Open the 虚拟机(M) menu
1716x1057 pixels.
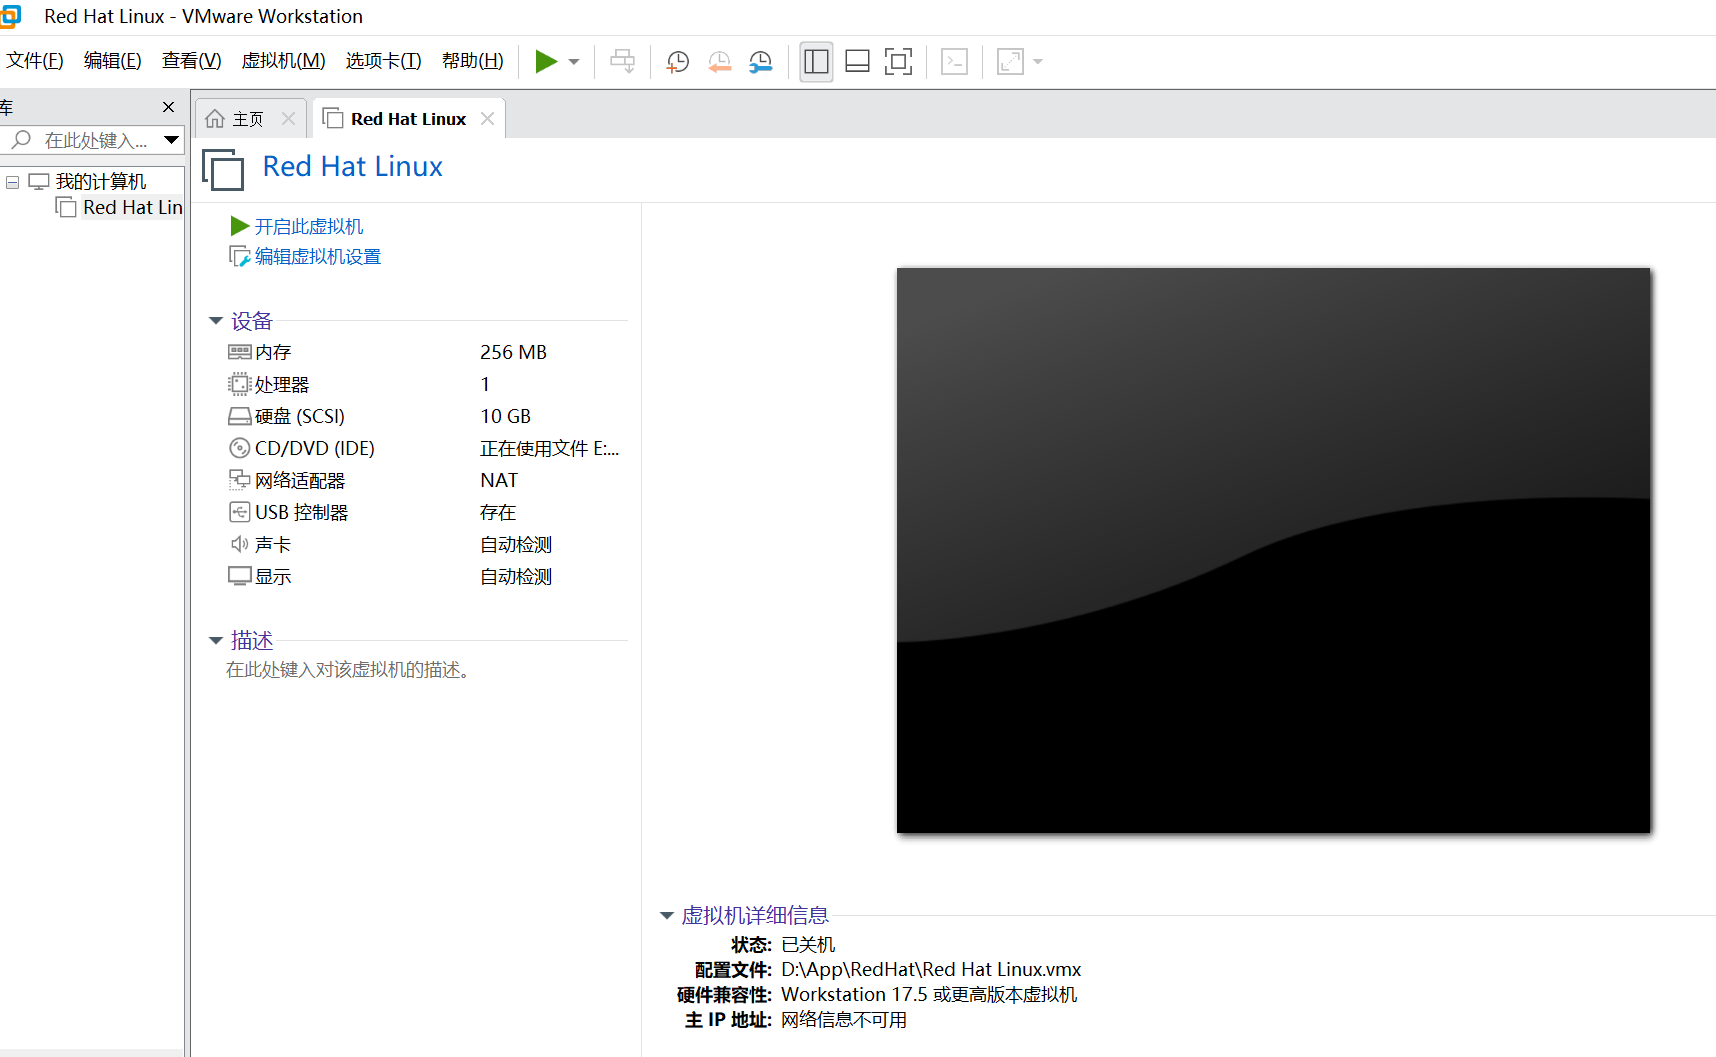coord(284,61)
